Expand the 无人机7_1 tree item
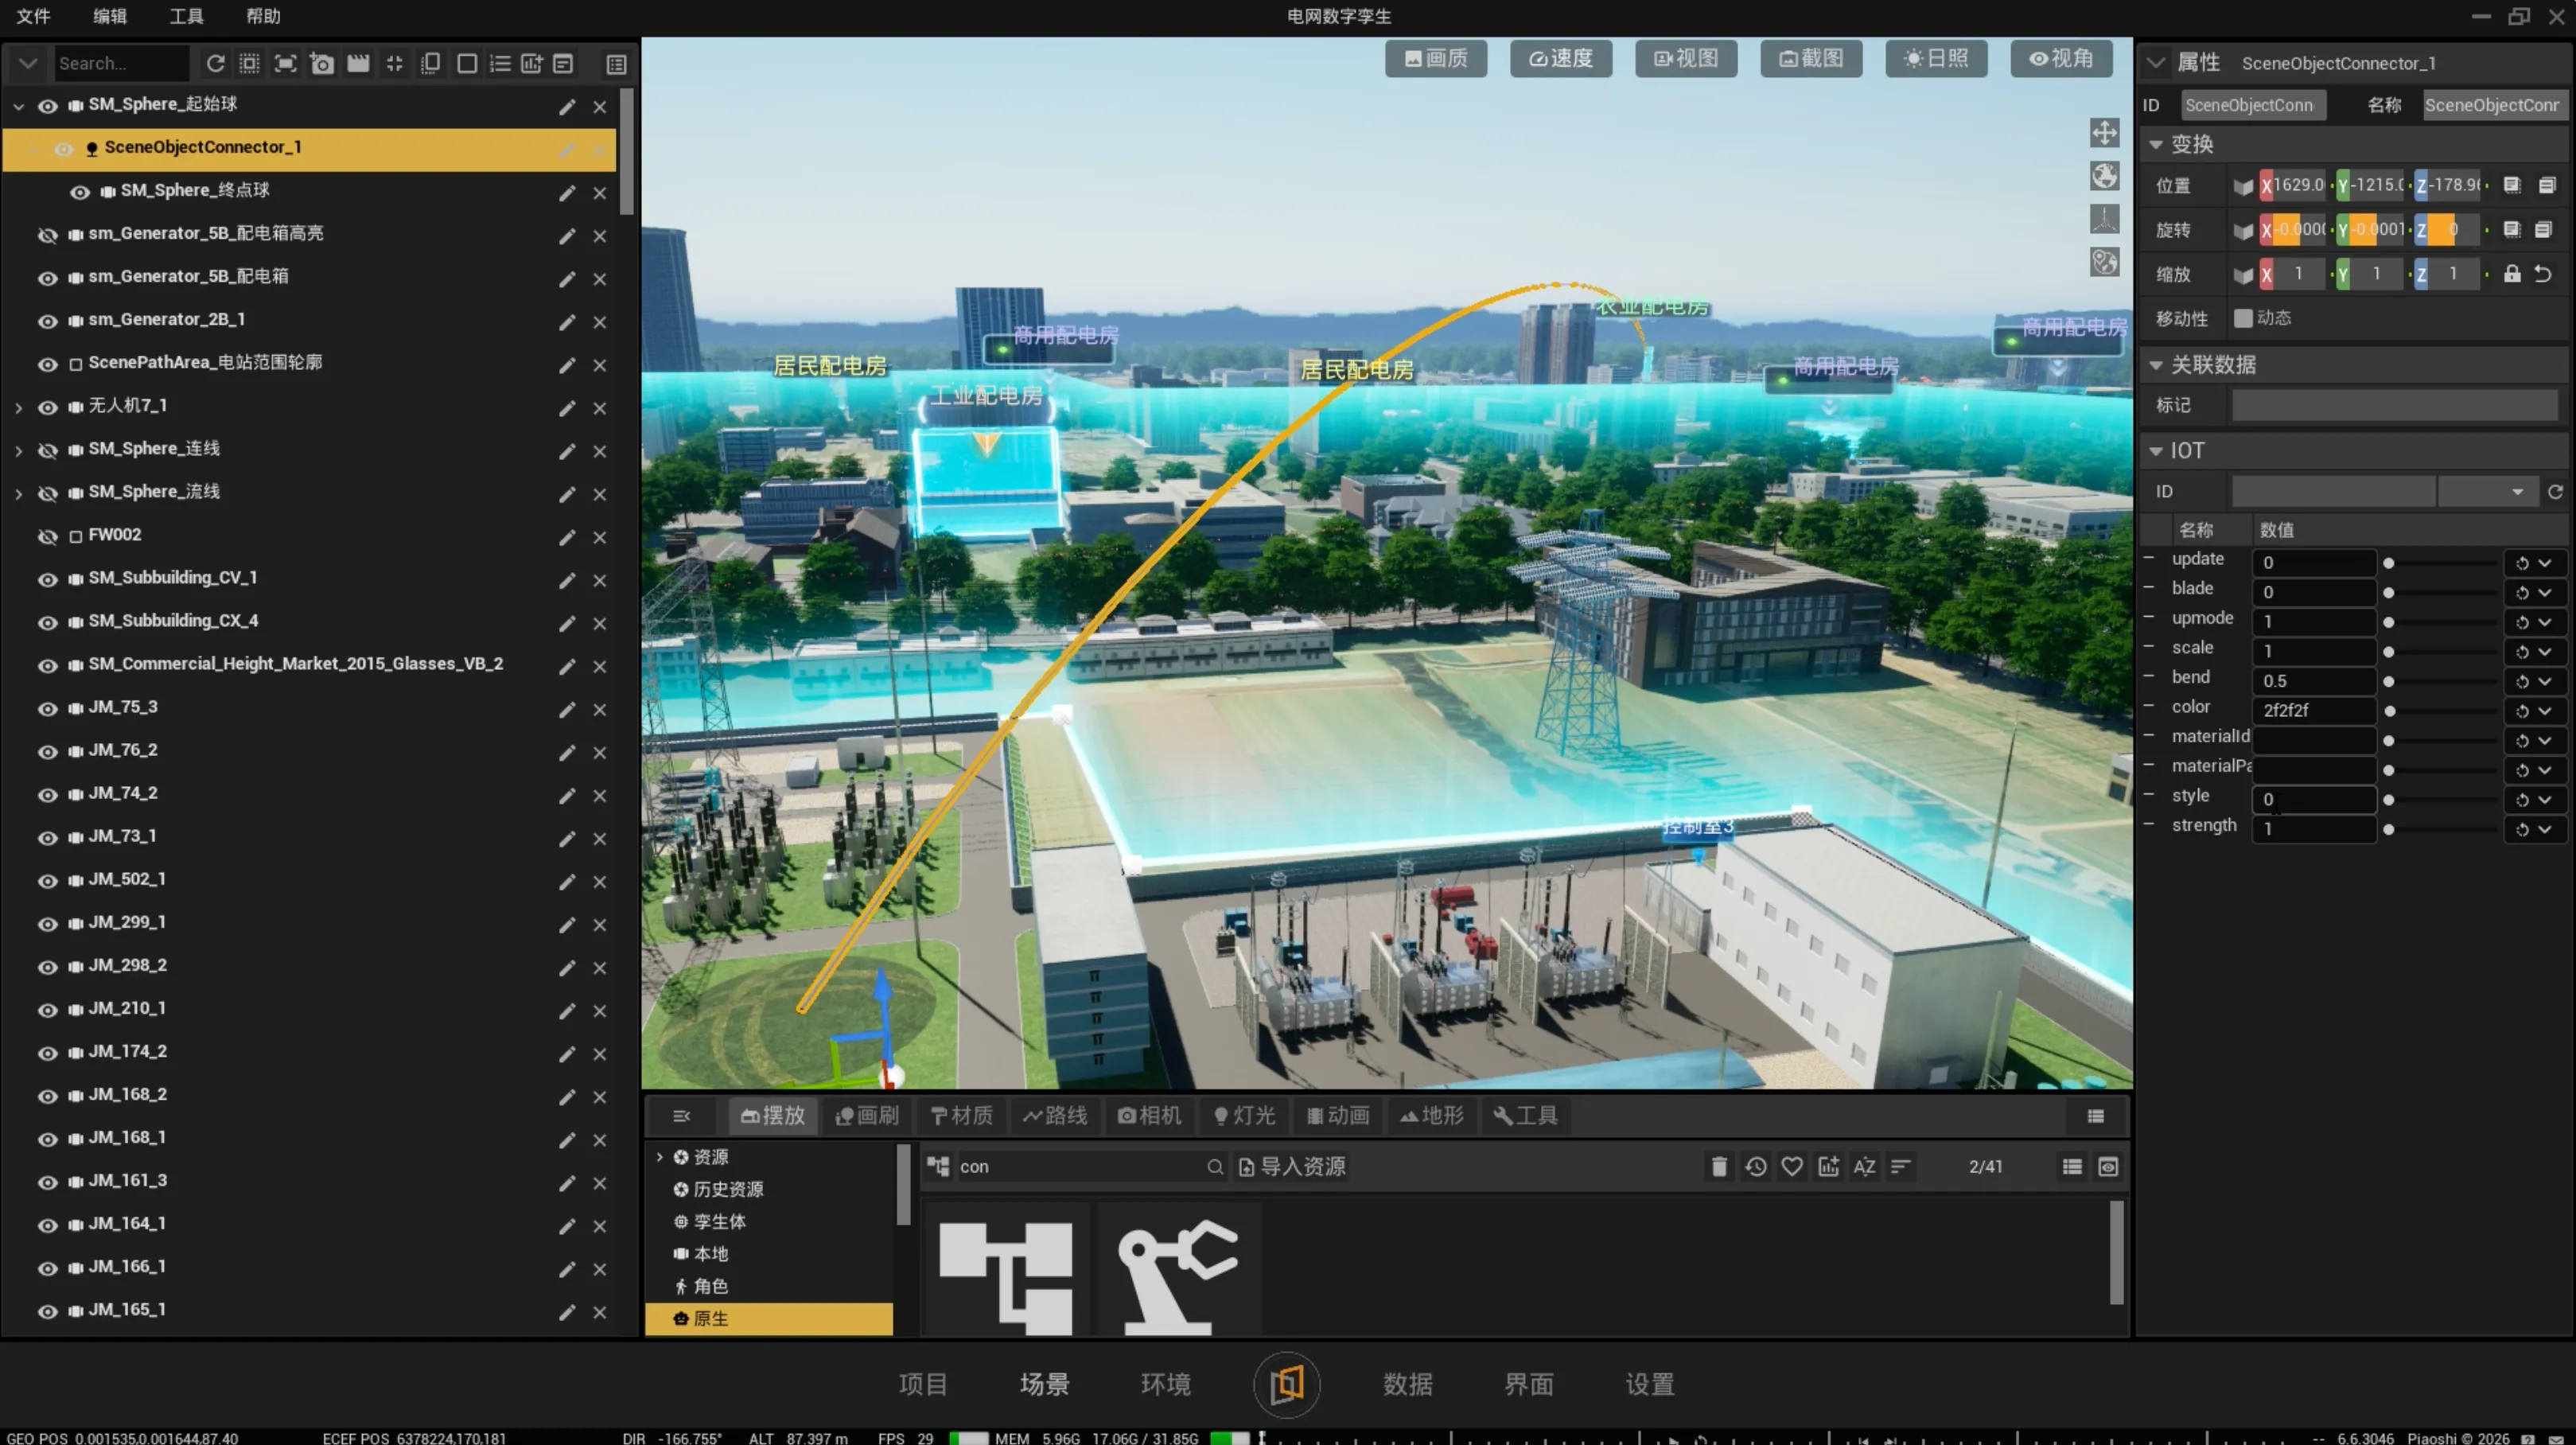 click(x=18, y=408)
